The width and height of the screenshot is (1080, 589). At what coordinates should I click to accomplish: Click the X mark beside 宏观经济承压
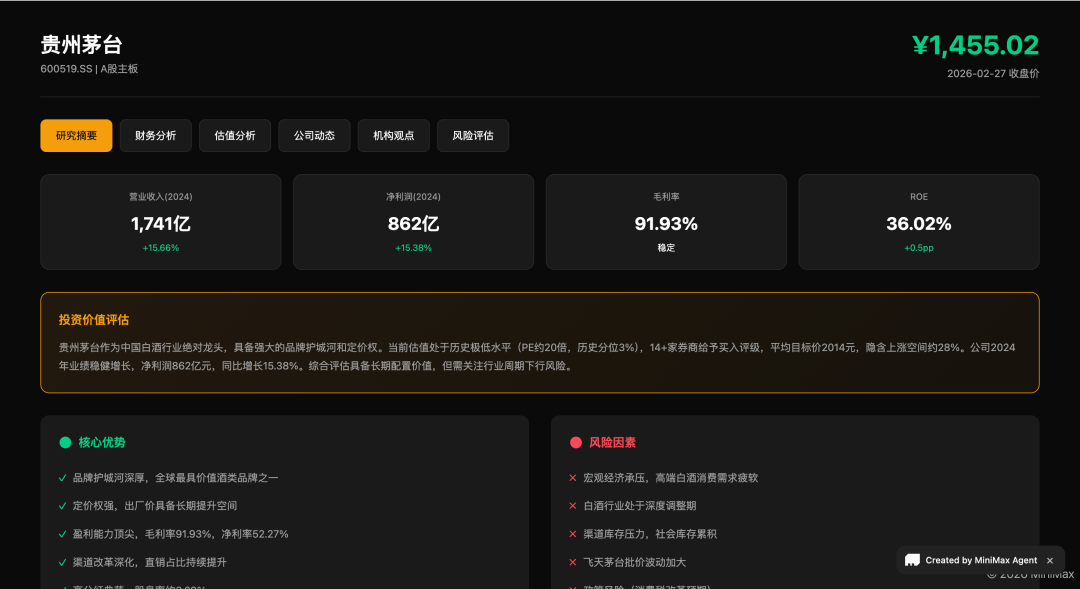pos(572,477)
